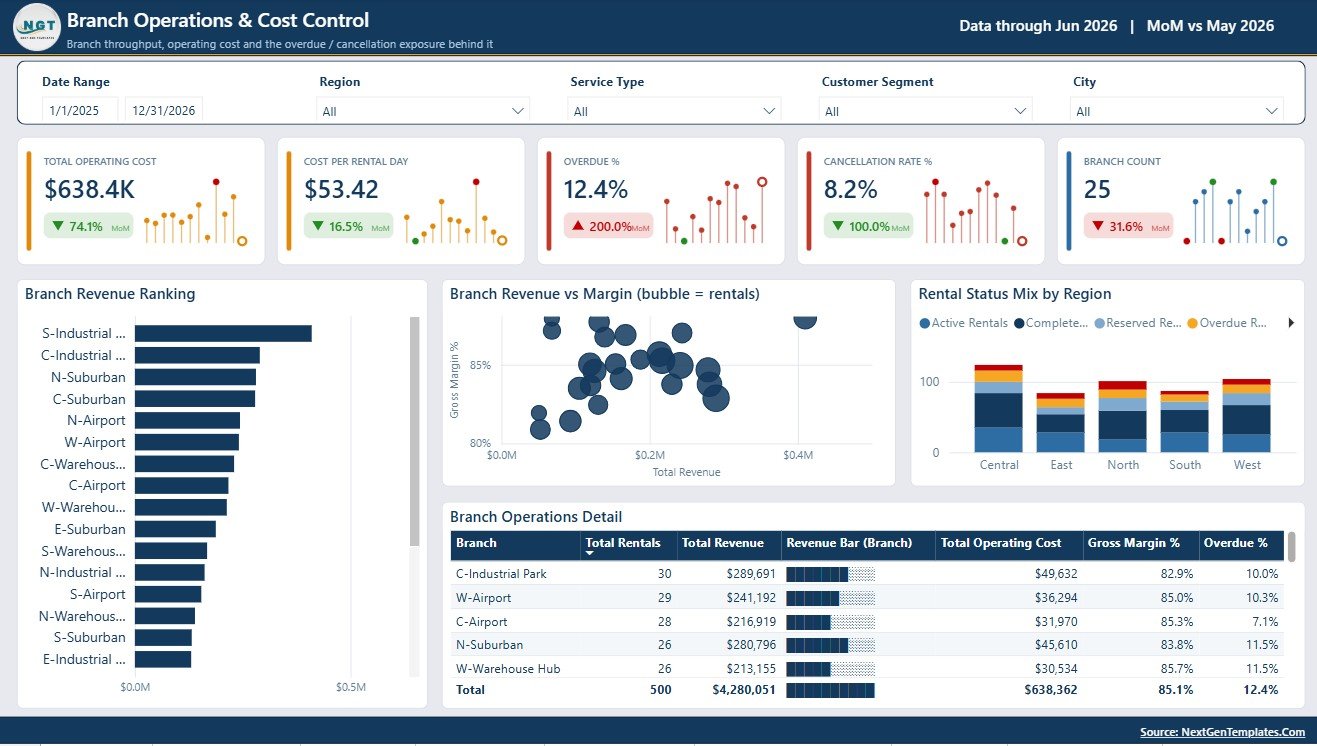Sort table by Gross Margin % header
Viewport: 1317px width, 746px height.
click(x=1141, y=543)
